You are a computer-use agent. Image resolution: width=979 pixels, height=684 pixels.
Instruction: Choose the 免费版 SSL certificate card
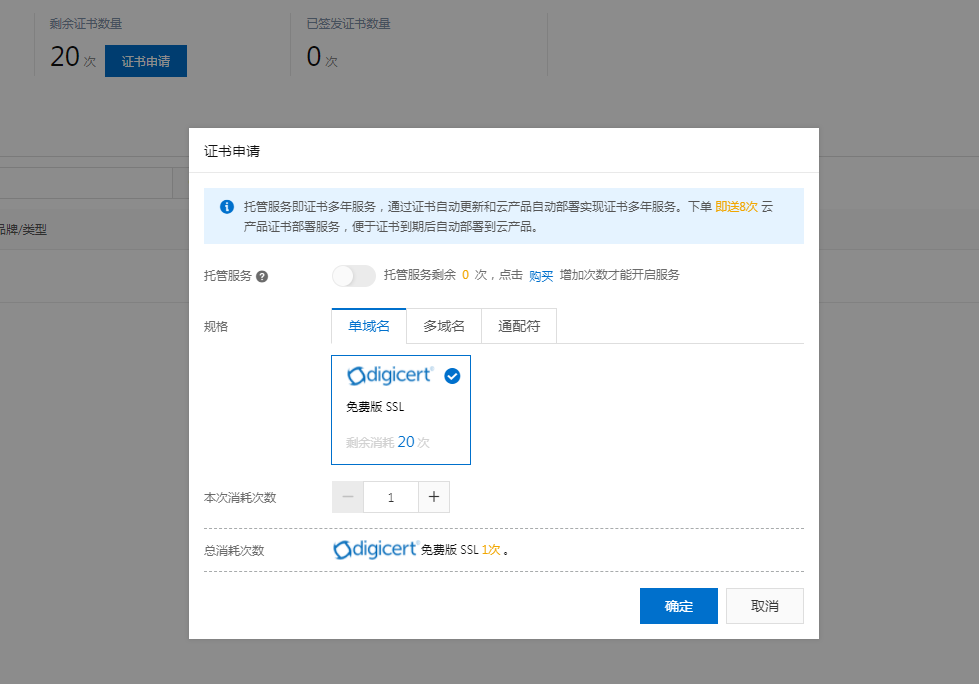400,410
